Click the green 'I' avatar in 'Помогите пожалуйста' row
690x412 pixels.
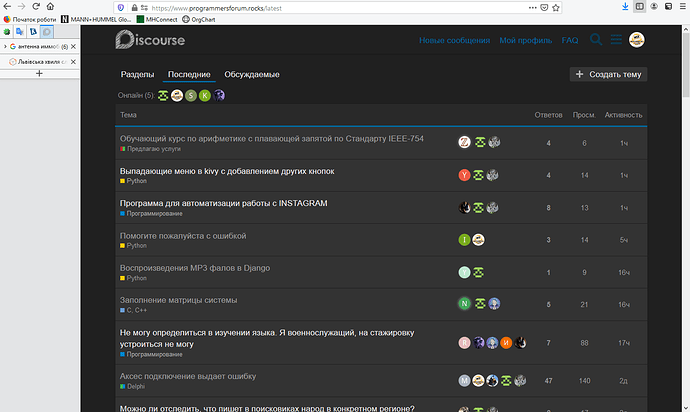(464, 240)
